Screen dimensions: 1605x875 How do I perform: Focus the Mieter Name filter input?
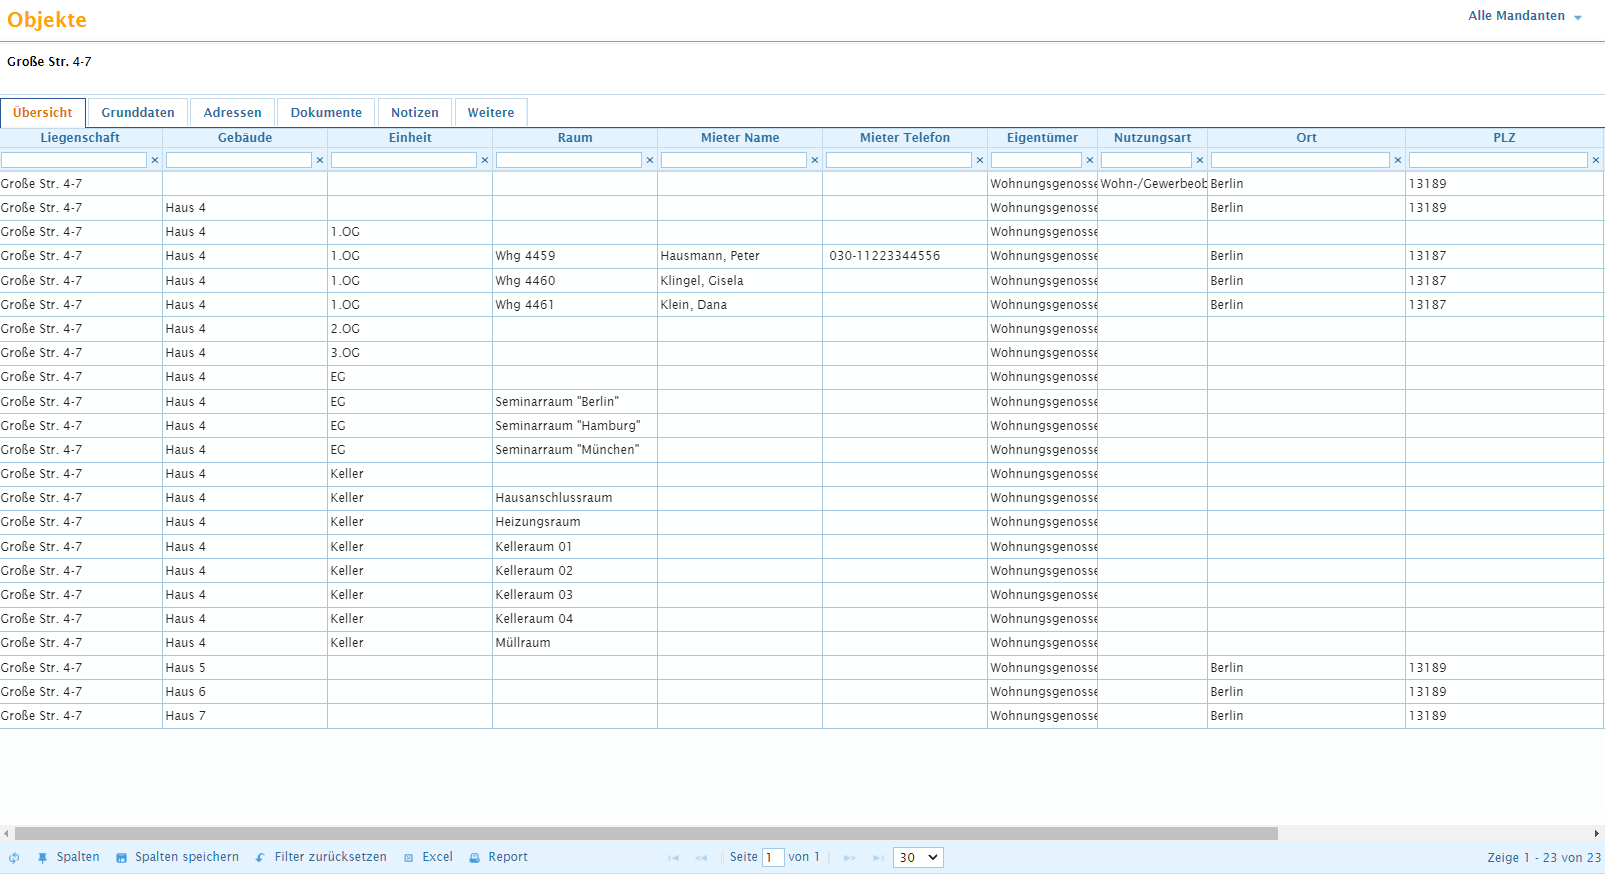tap(734, 160)
